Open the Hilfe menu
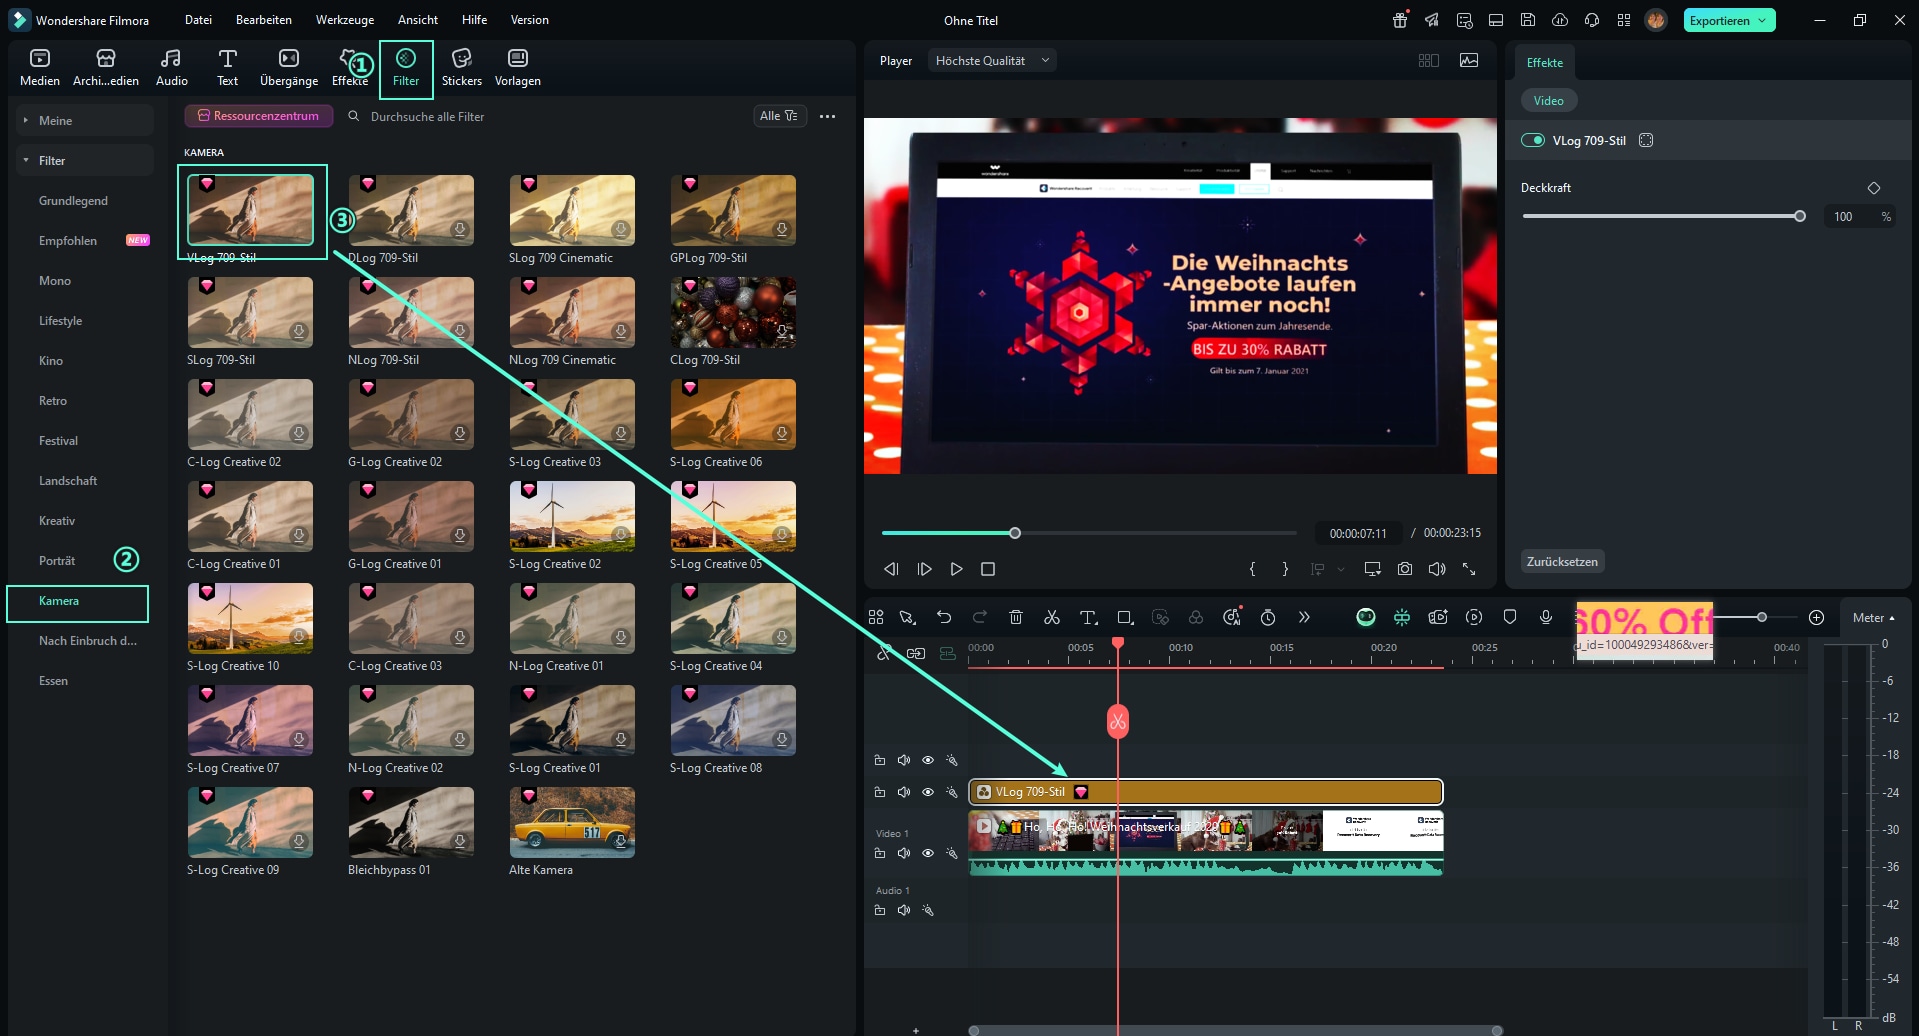Image resolution: width=1919 pixels, height=1036 pixels. click(475, 20)
